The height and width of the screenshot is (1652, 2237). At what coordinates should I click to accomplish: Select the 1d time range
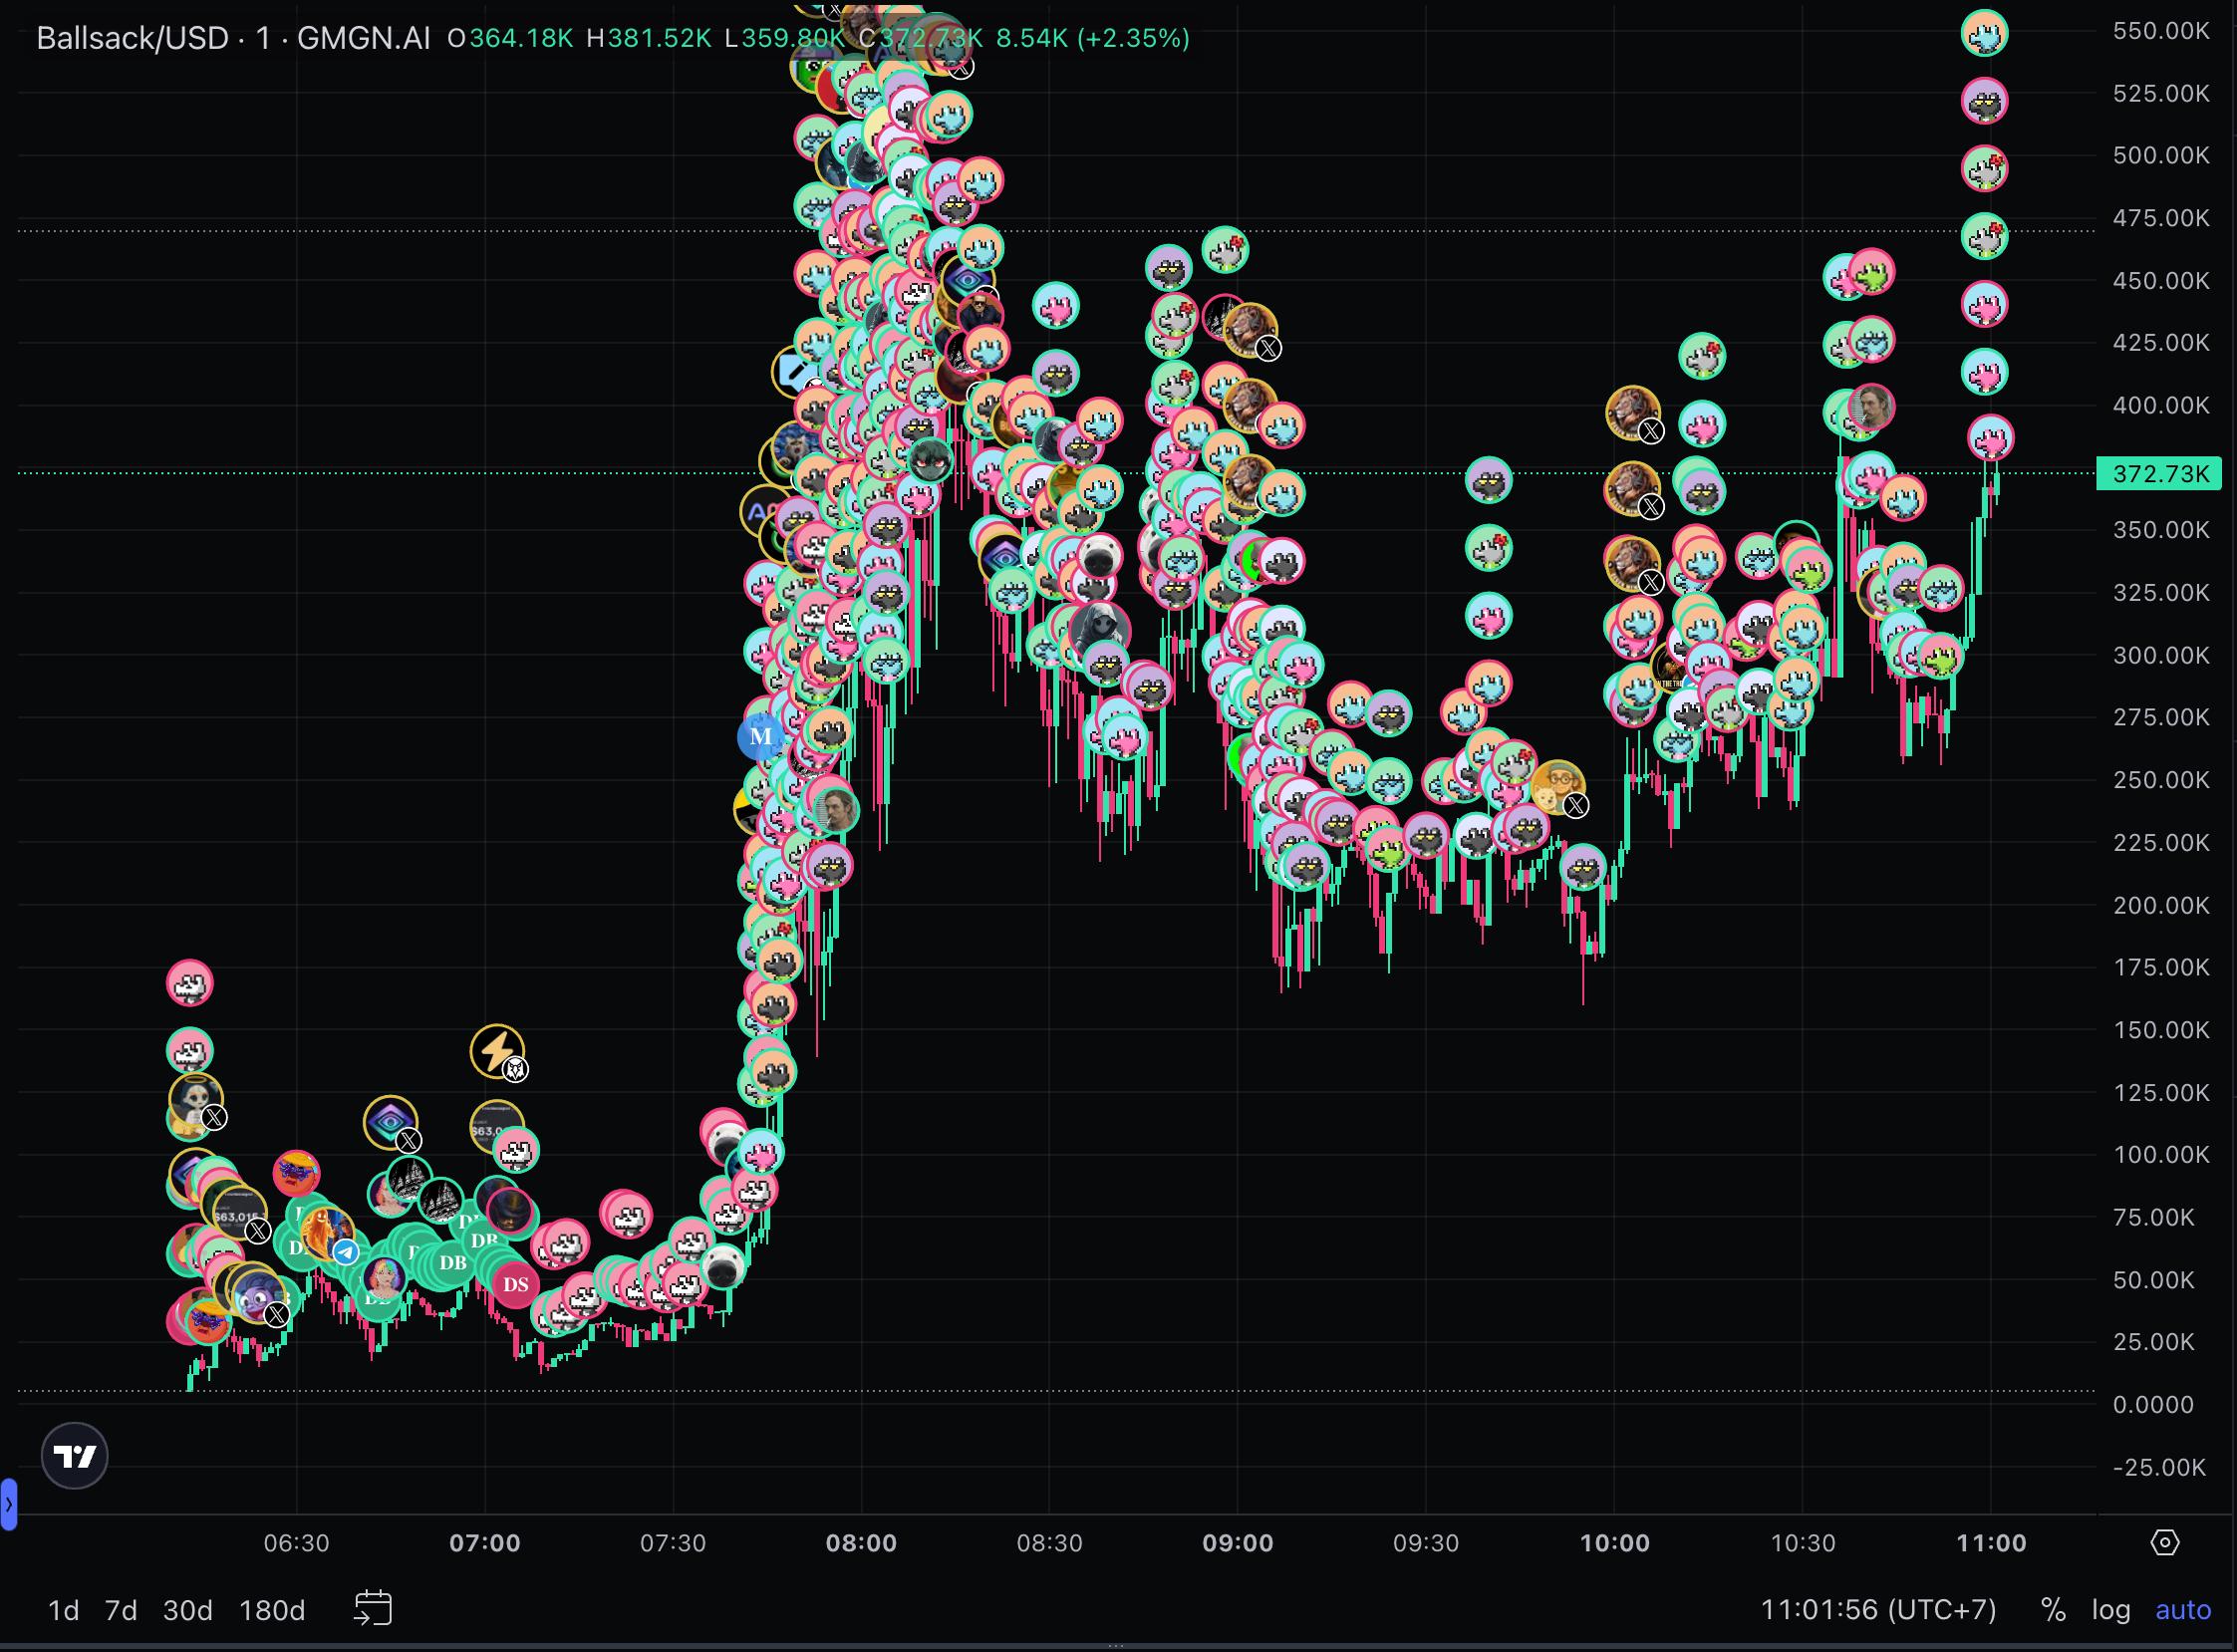64,1610
